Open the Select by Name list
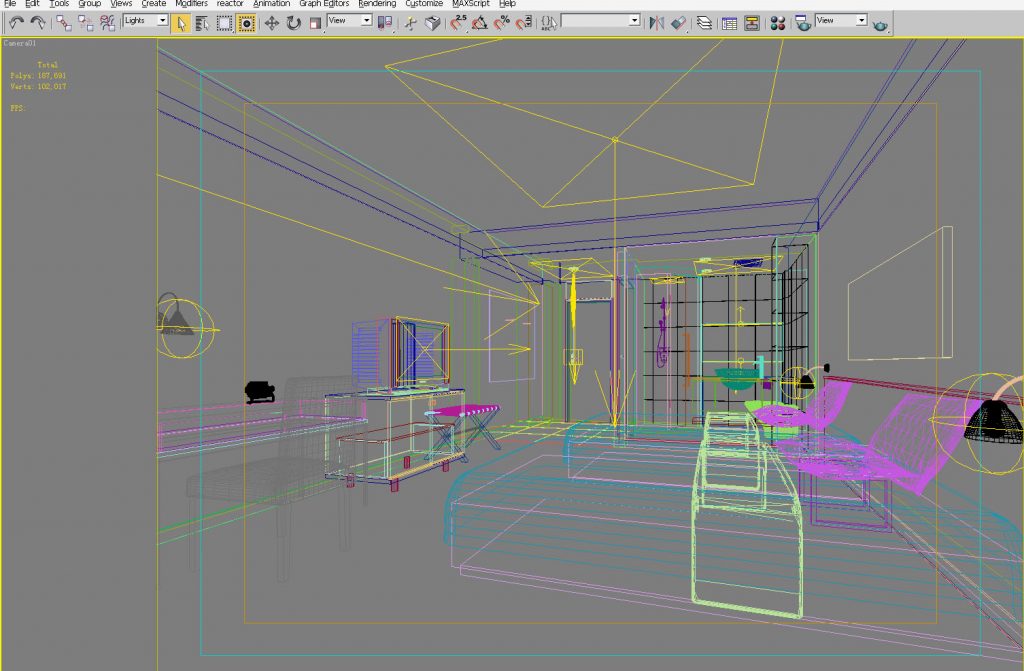Image resolution: width=1024 pixels, height=671 pixels. [x=203, y=22]
